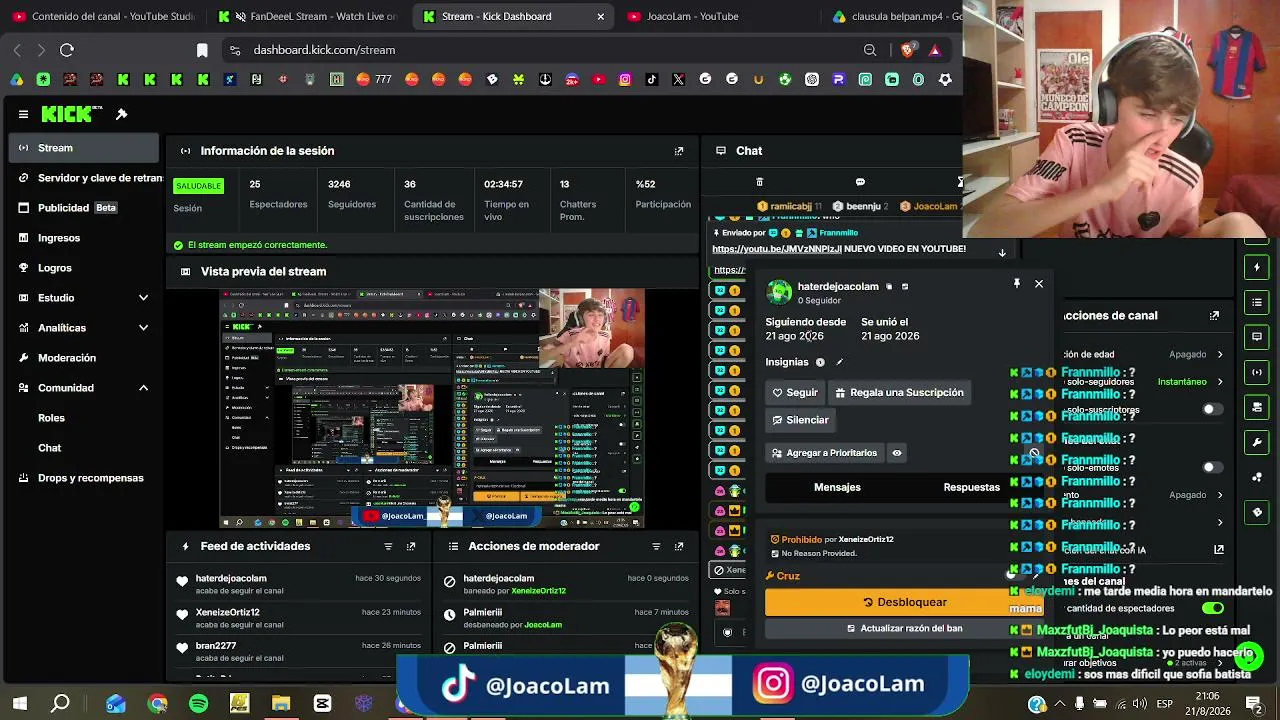Viewport: 1280px width, 720px height.
Task: Click the pin icon beside the KICK logo
Action: tap(122, 114)
